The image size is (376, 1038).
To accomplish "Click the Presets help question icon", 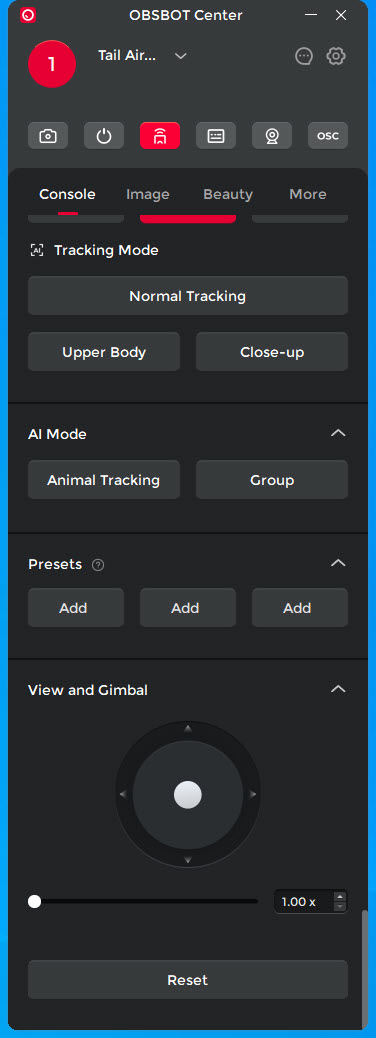I will [x=98, y=565].
